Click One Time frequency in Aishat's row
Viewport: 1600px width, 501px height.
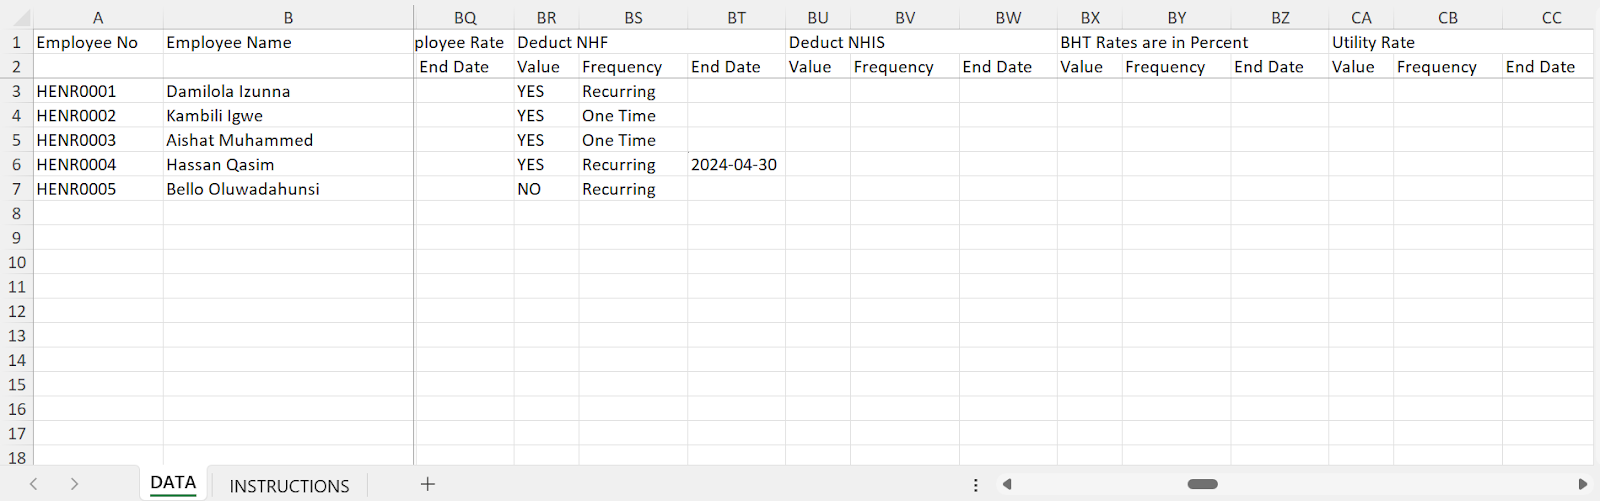coord(633,140)
